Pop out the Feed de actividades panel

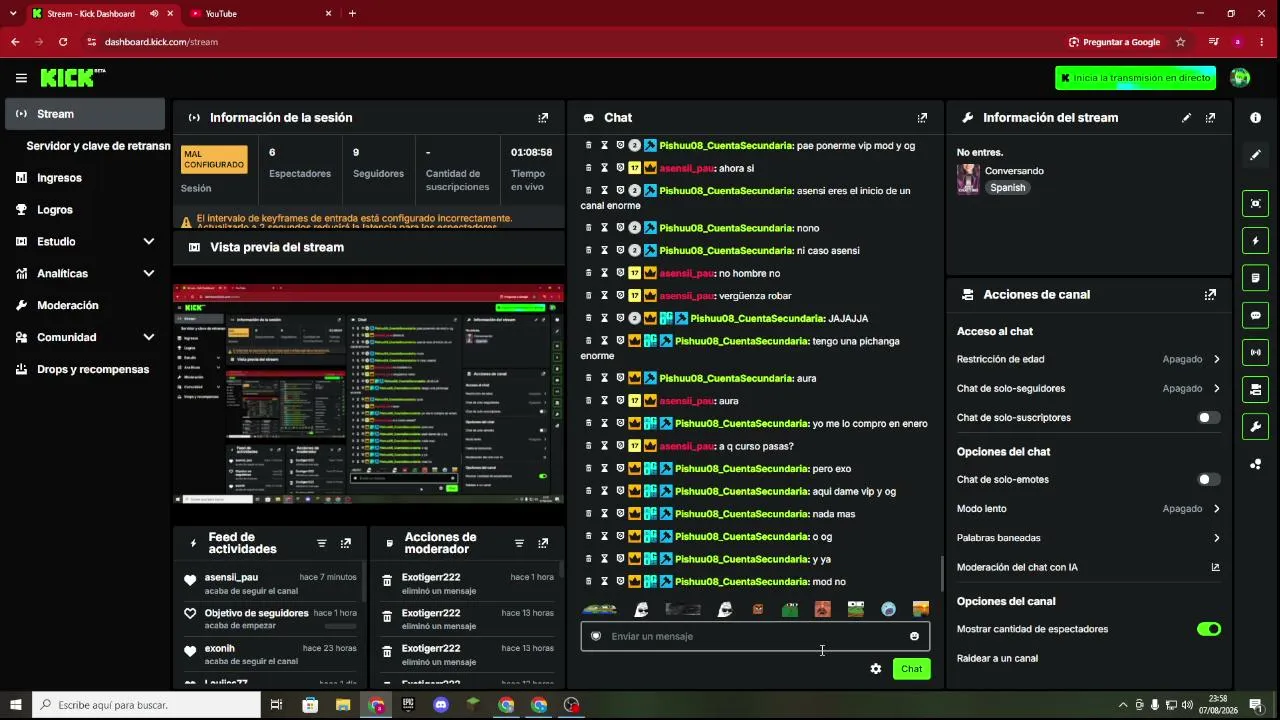(346, 544)
